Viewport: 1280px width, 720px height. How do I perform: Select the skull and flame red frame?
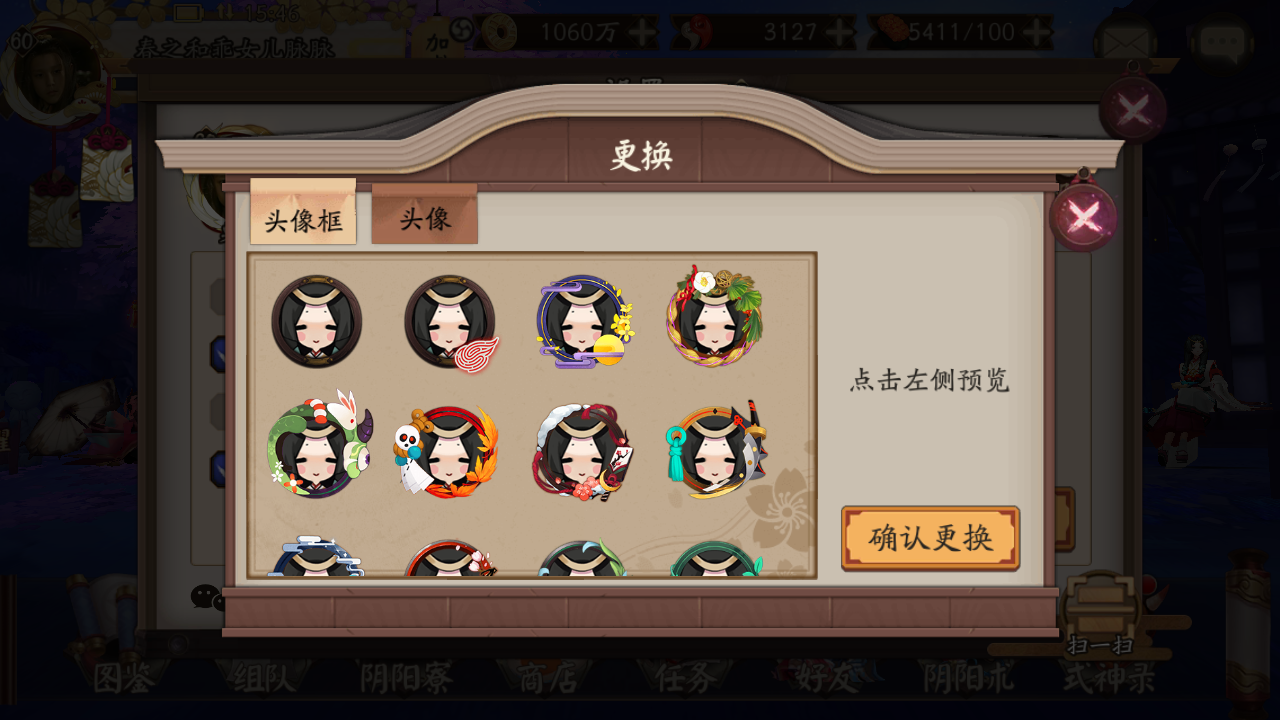pos(446,450)
